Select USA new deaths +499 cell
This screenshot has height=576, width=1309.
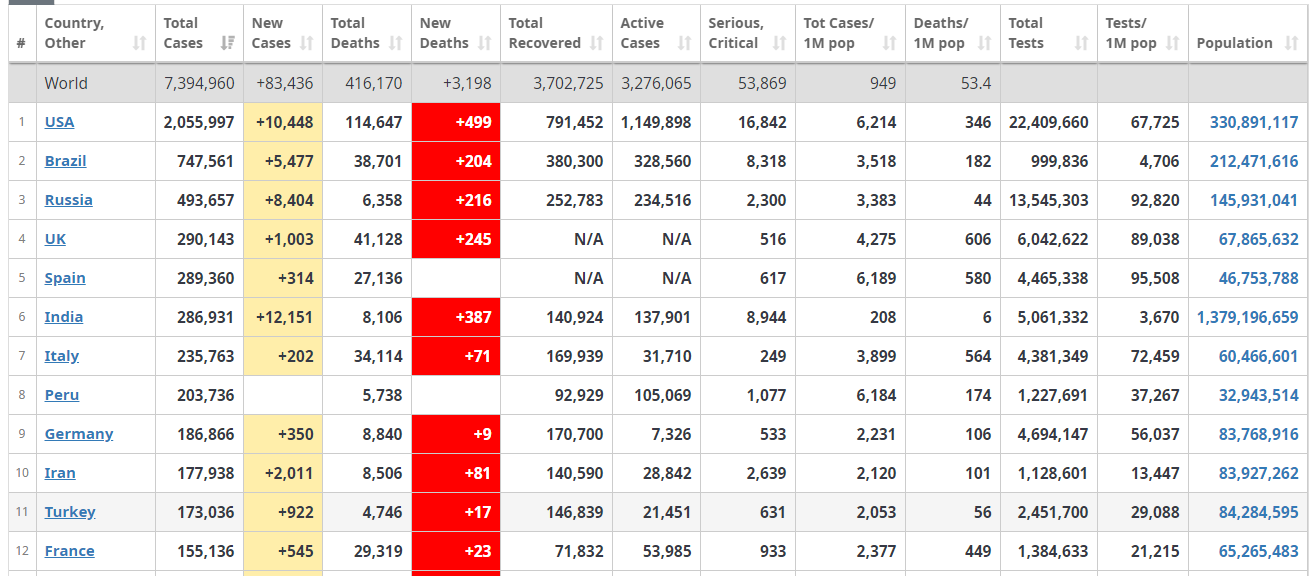456,122
